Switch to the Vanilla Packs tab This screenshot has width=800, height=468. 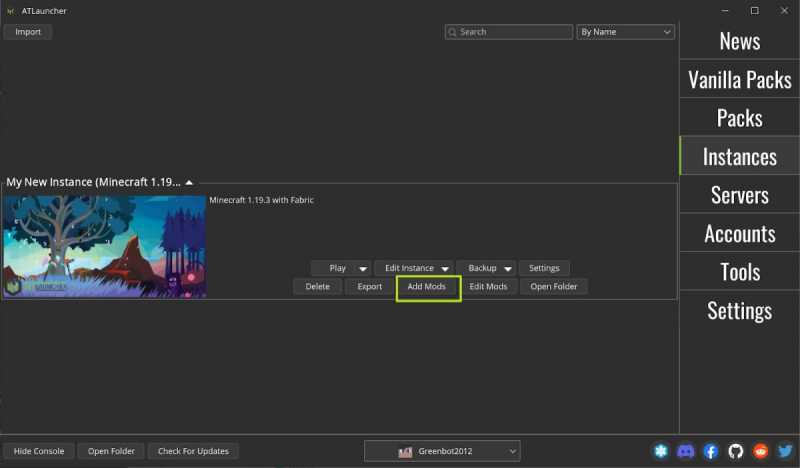coord(739,79)
